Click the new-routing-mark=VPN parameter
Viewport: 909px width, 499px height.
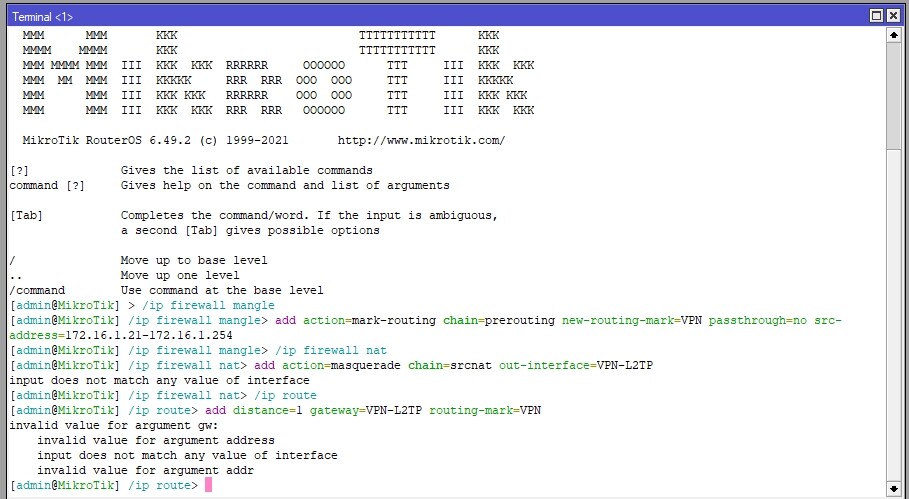click(632, 320)
